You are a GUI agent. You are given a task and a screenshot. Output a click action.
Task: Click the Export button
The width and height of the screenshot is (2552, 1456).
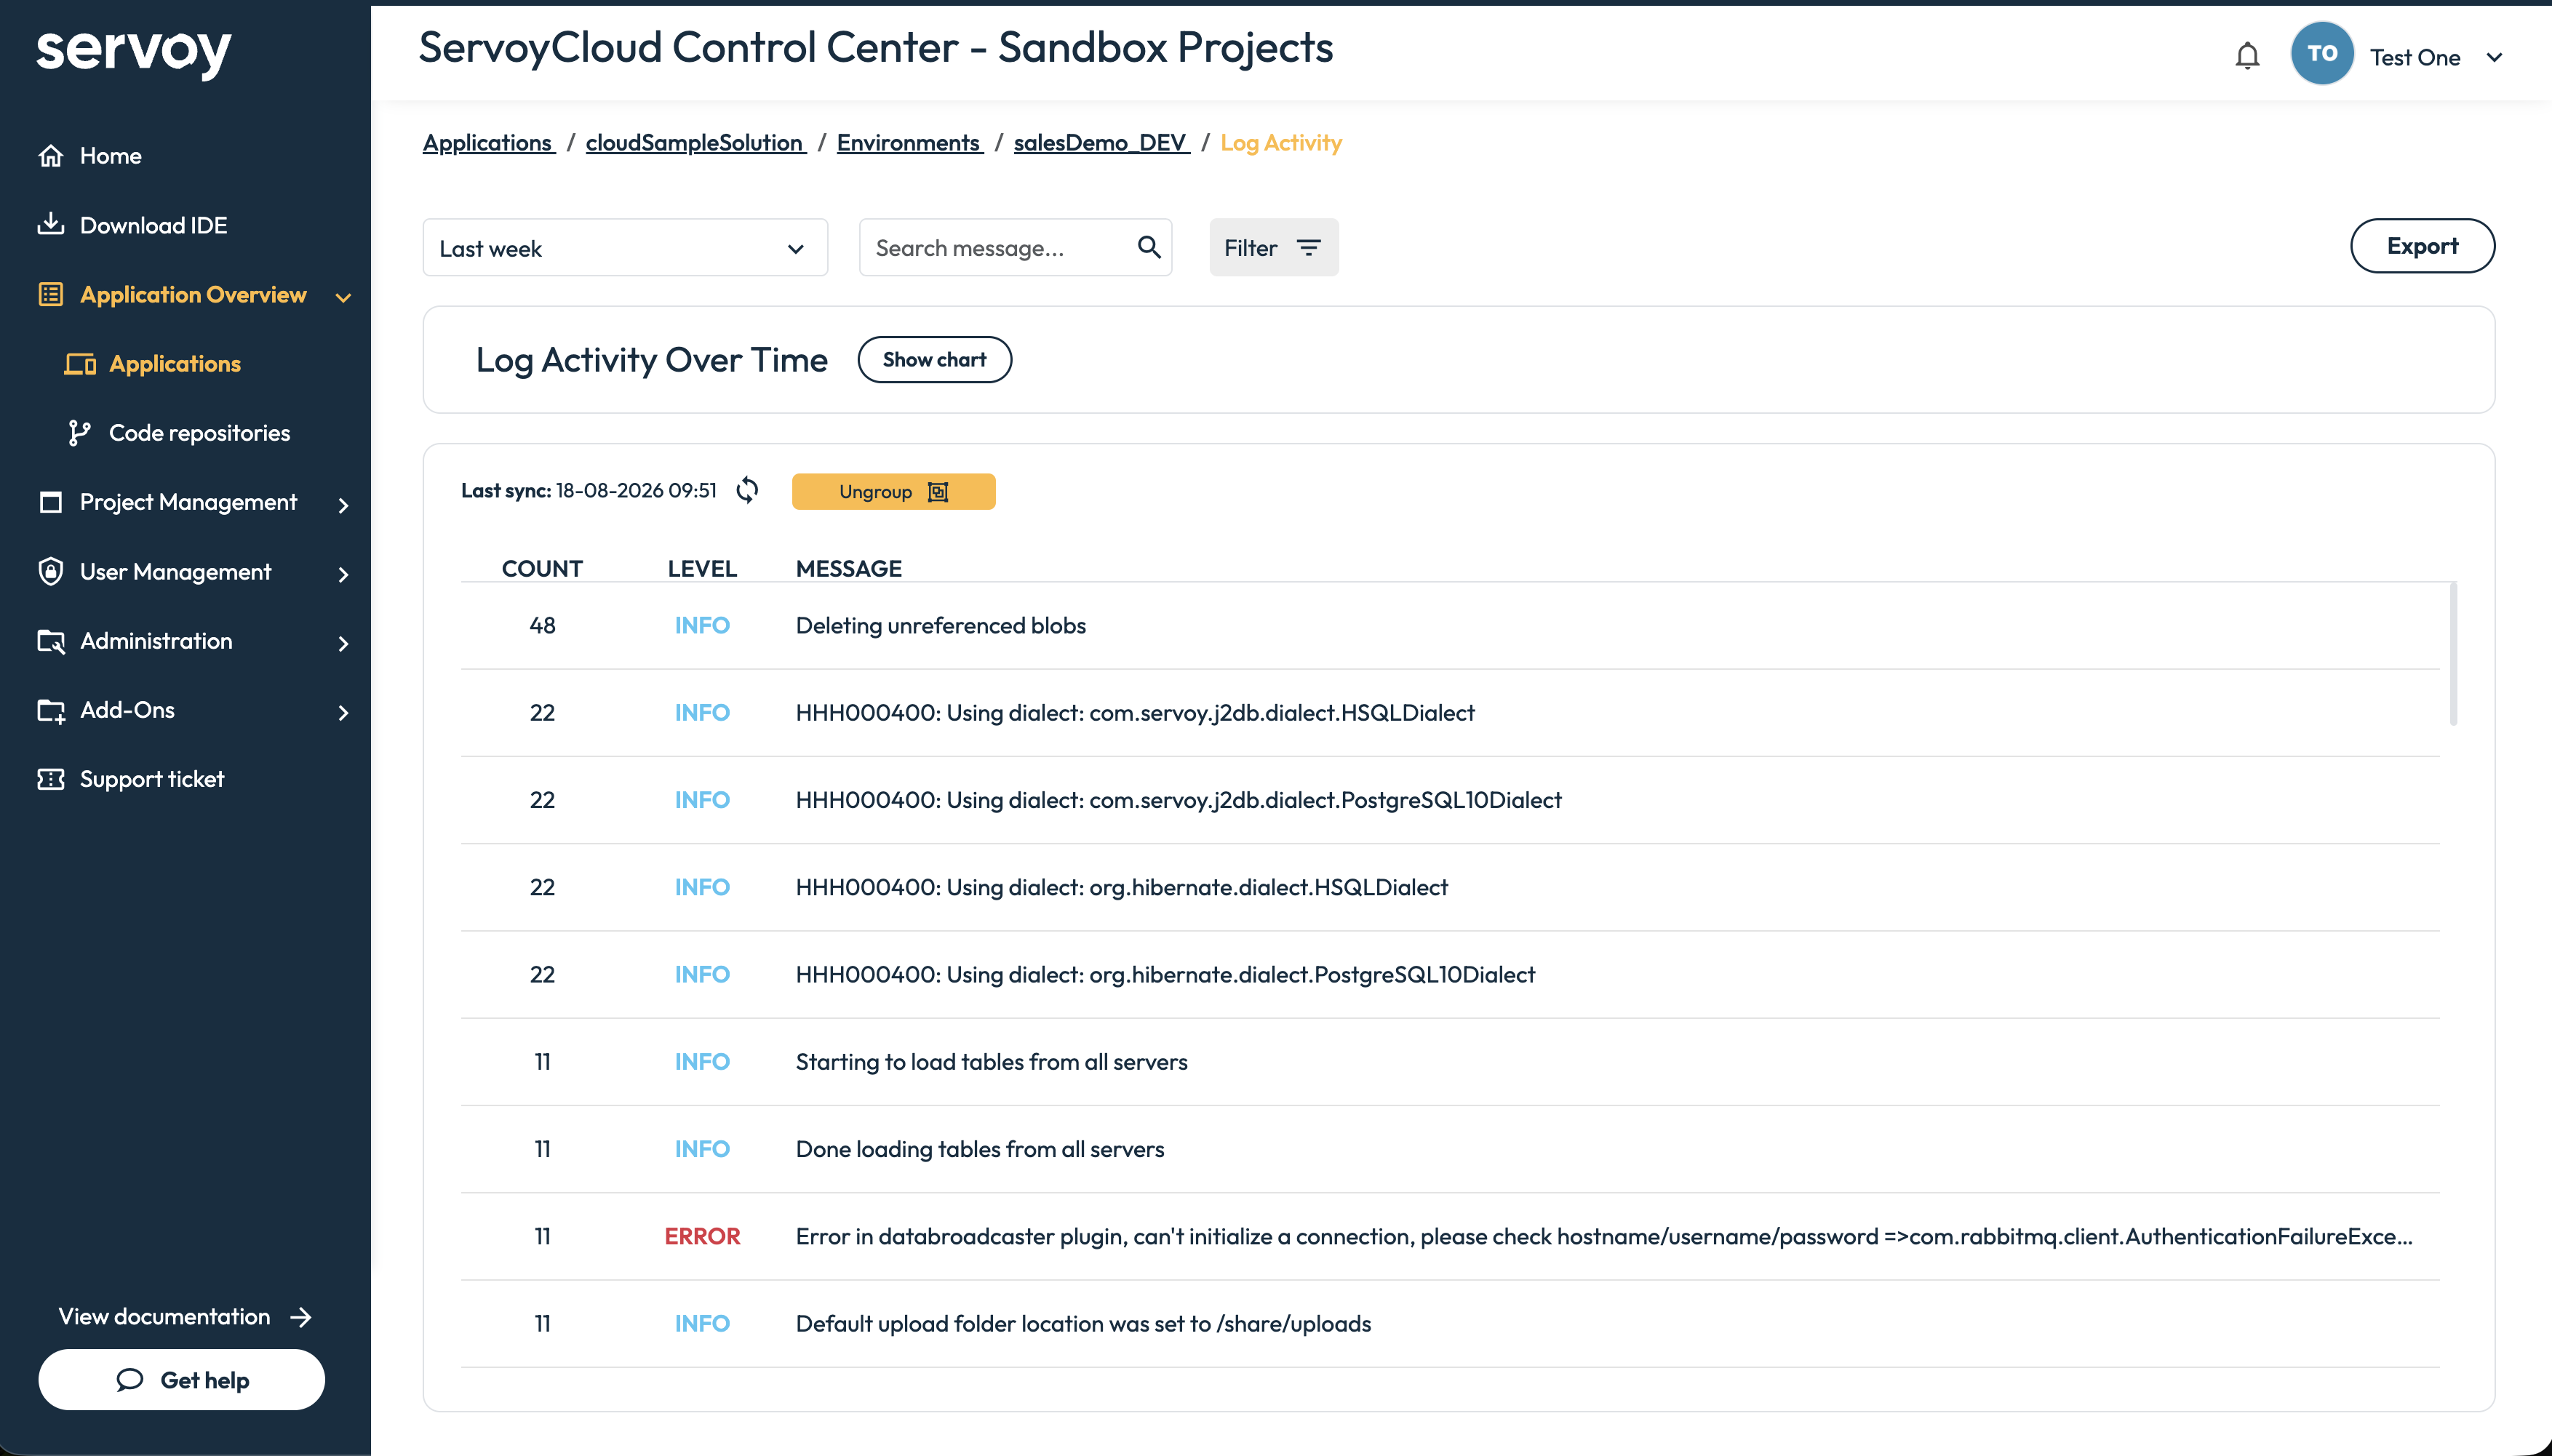pos(2422,246)
